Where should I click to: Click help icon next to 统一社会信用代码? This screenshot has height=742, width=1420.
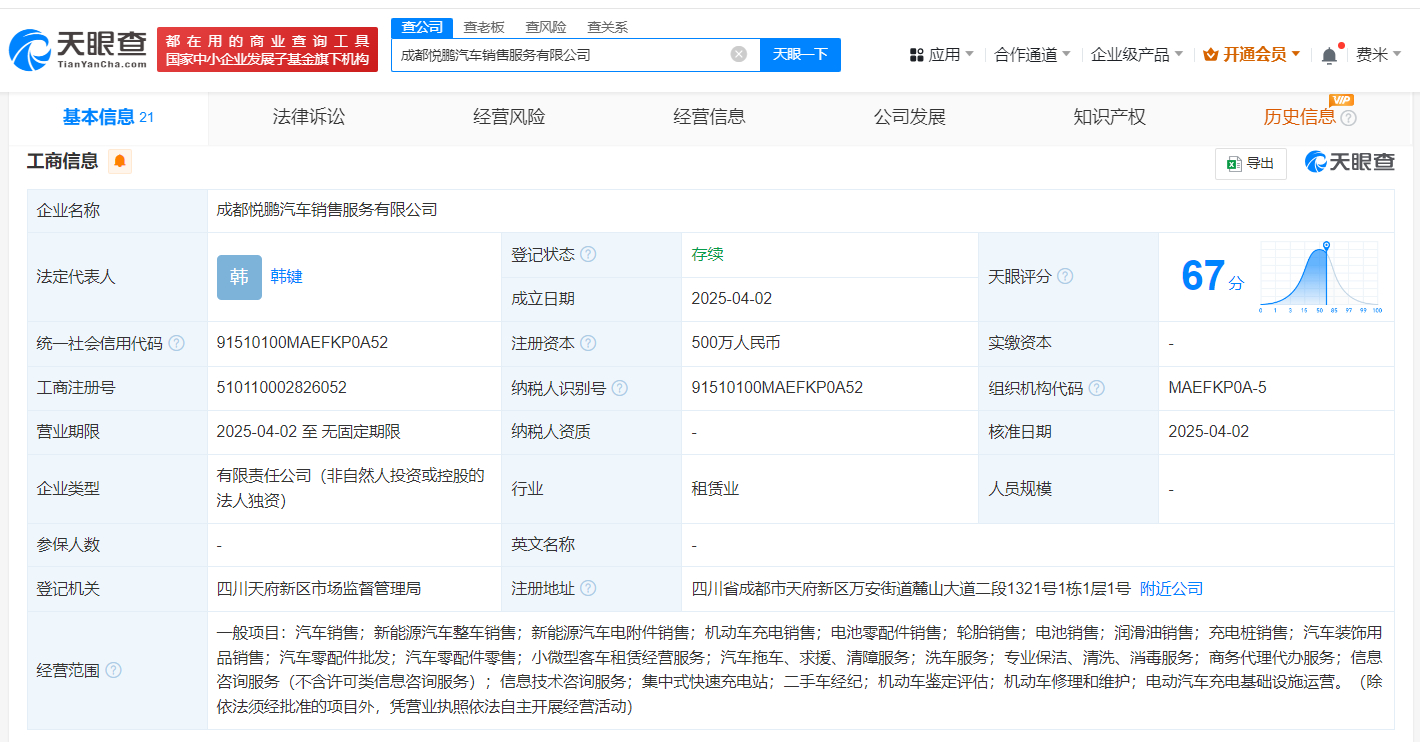click(177, 343)
